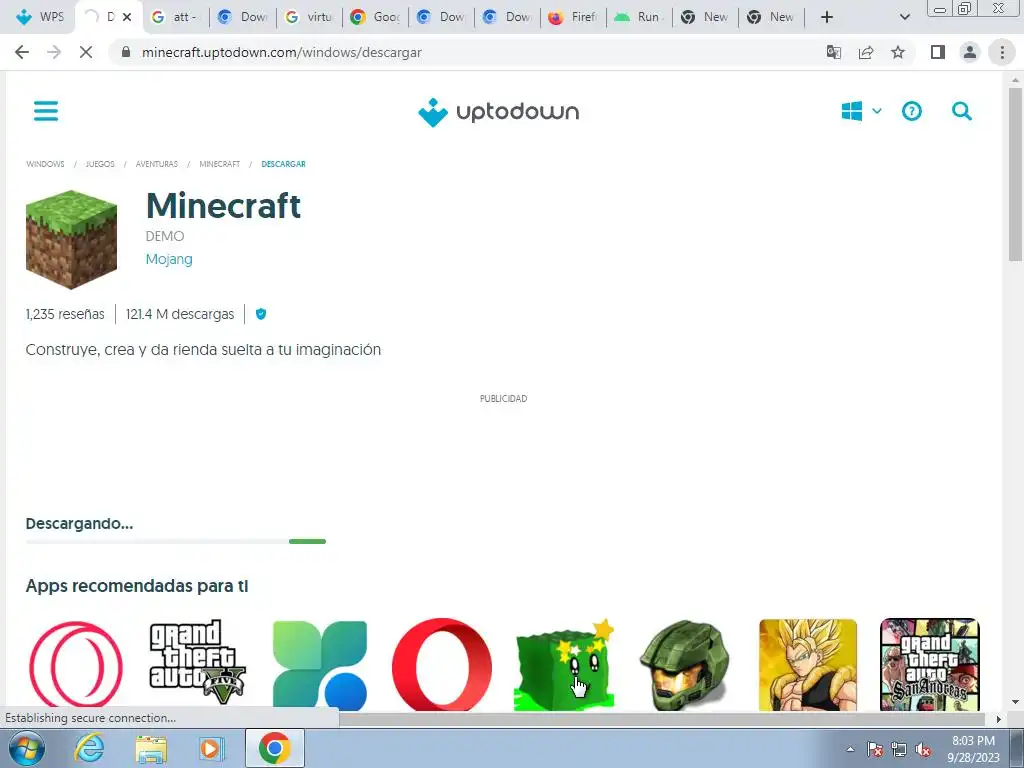This screenshot has height=768, width=1024.
Task: Open Windows Media Player taskbar icon
Action: tap(211, 748)
